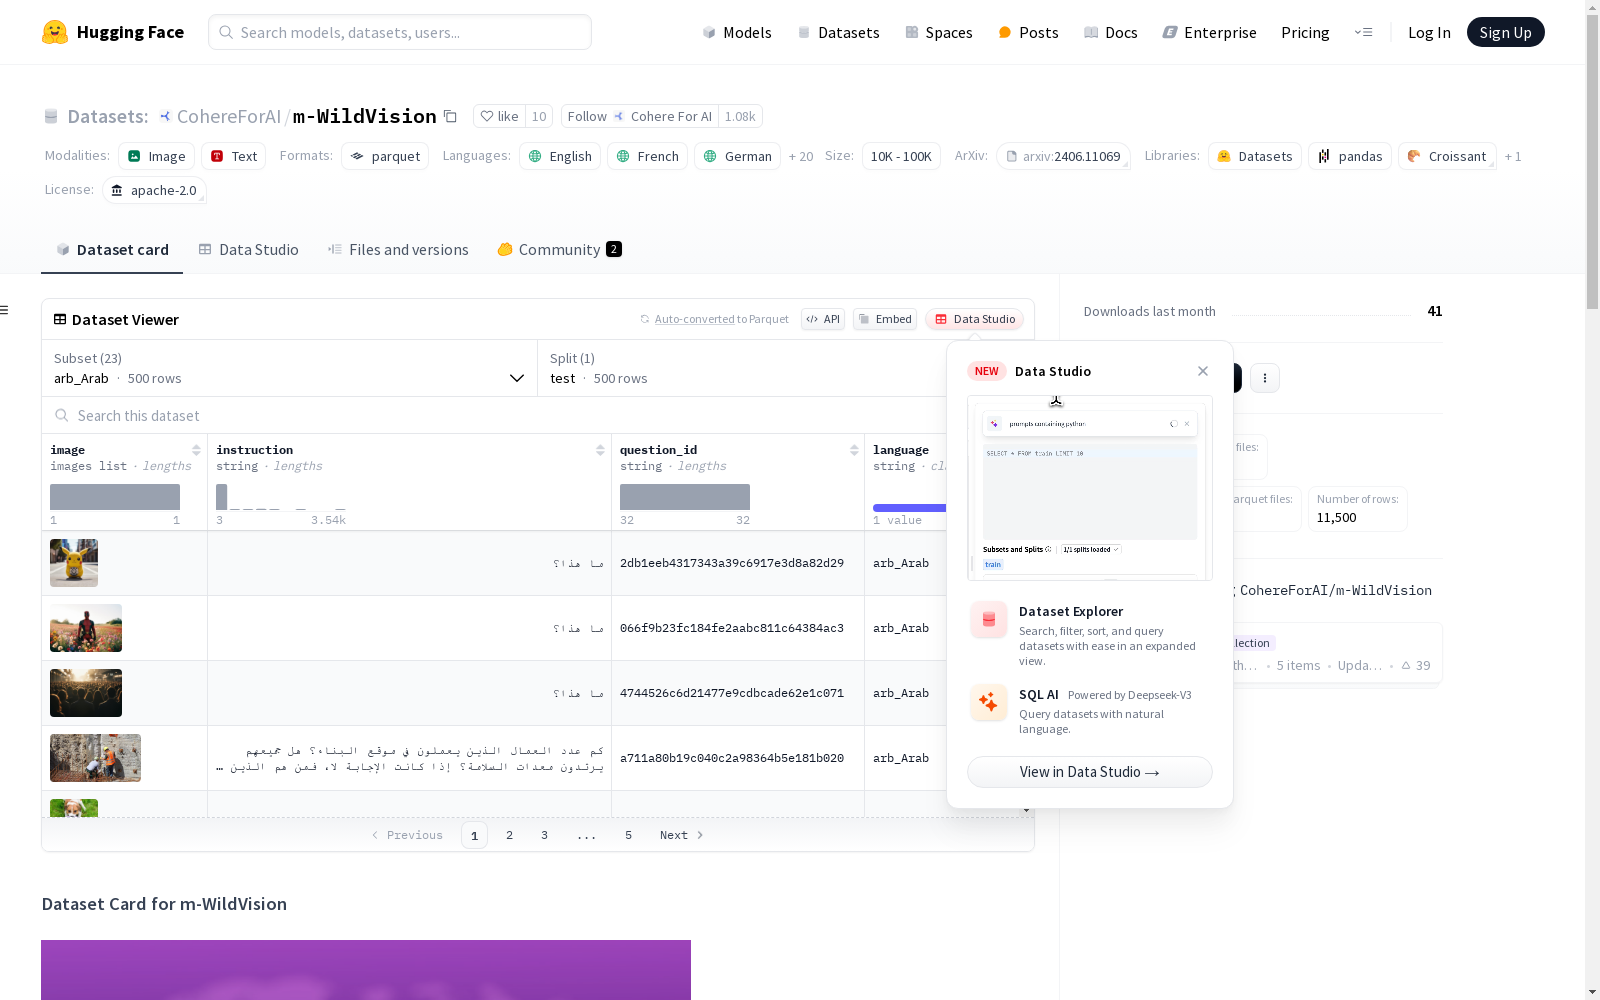Open Enterprise in the navbar
This screenshot has width=1600, height=1000.
1209,32
